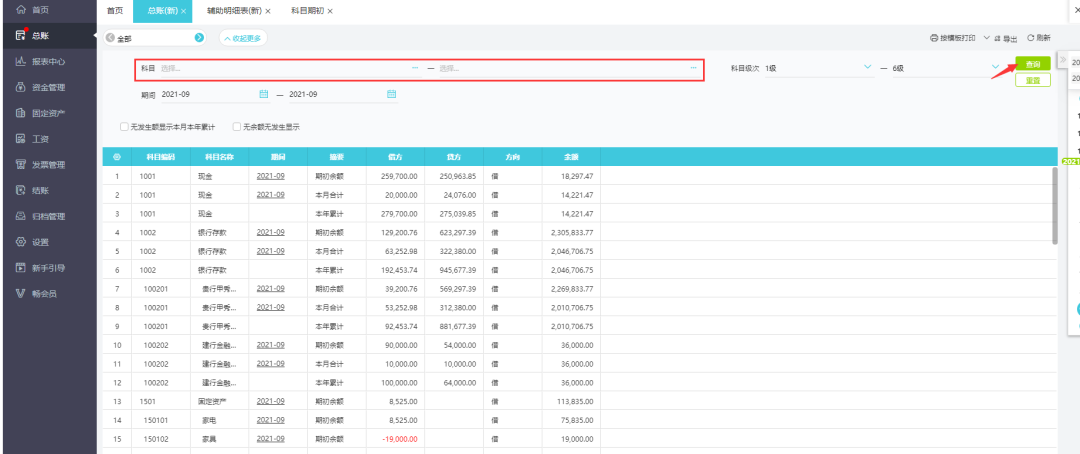Close the 总账(新) tab

pyautogui.click(x=183, y=11)
